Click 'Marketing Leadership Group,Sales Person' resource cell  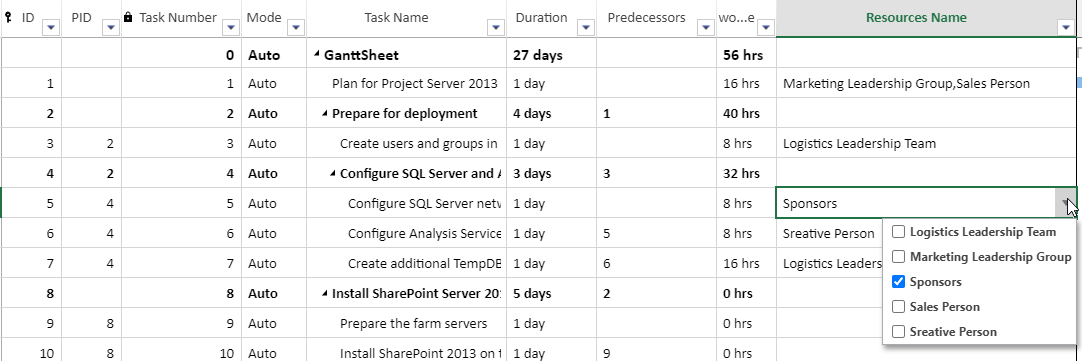tap(926, 84)
